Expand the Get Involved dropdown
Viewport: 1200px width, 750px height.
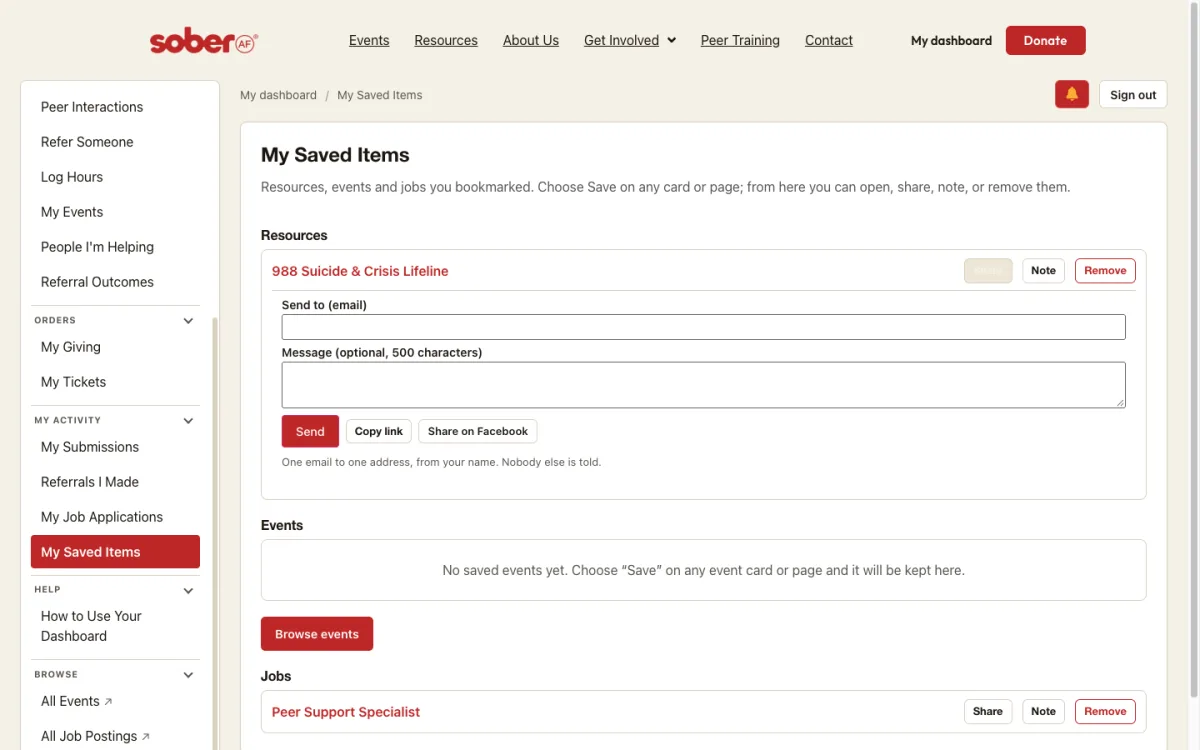tap(630, 41)
